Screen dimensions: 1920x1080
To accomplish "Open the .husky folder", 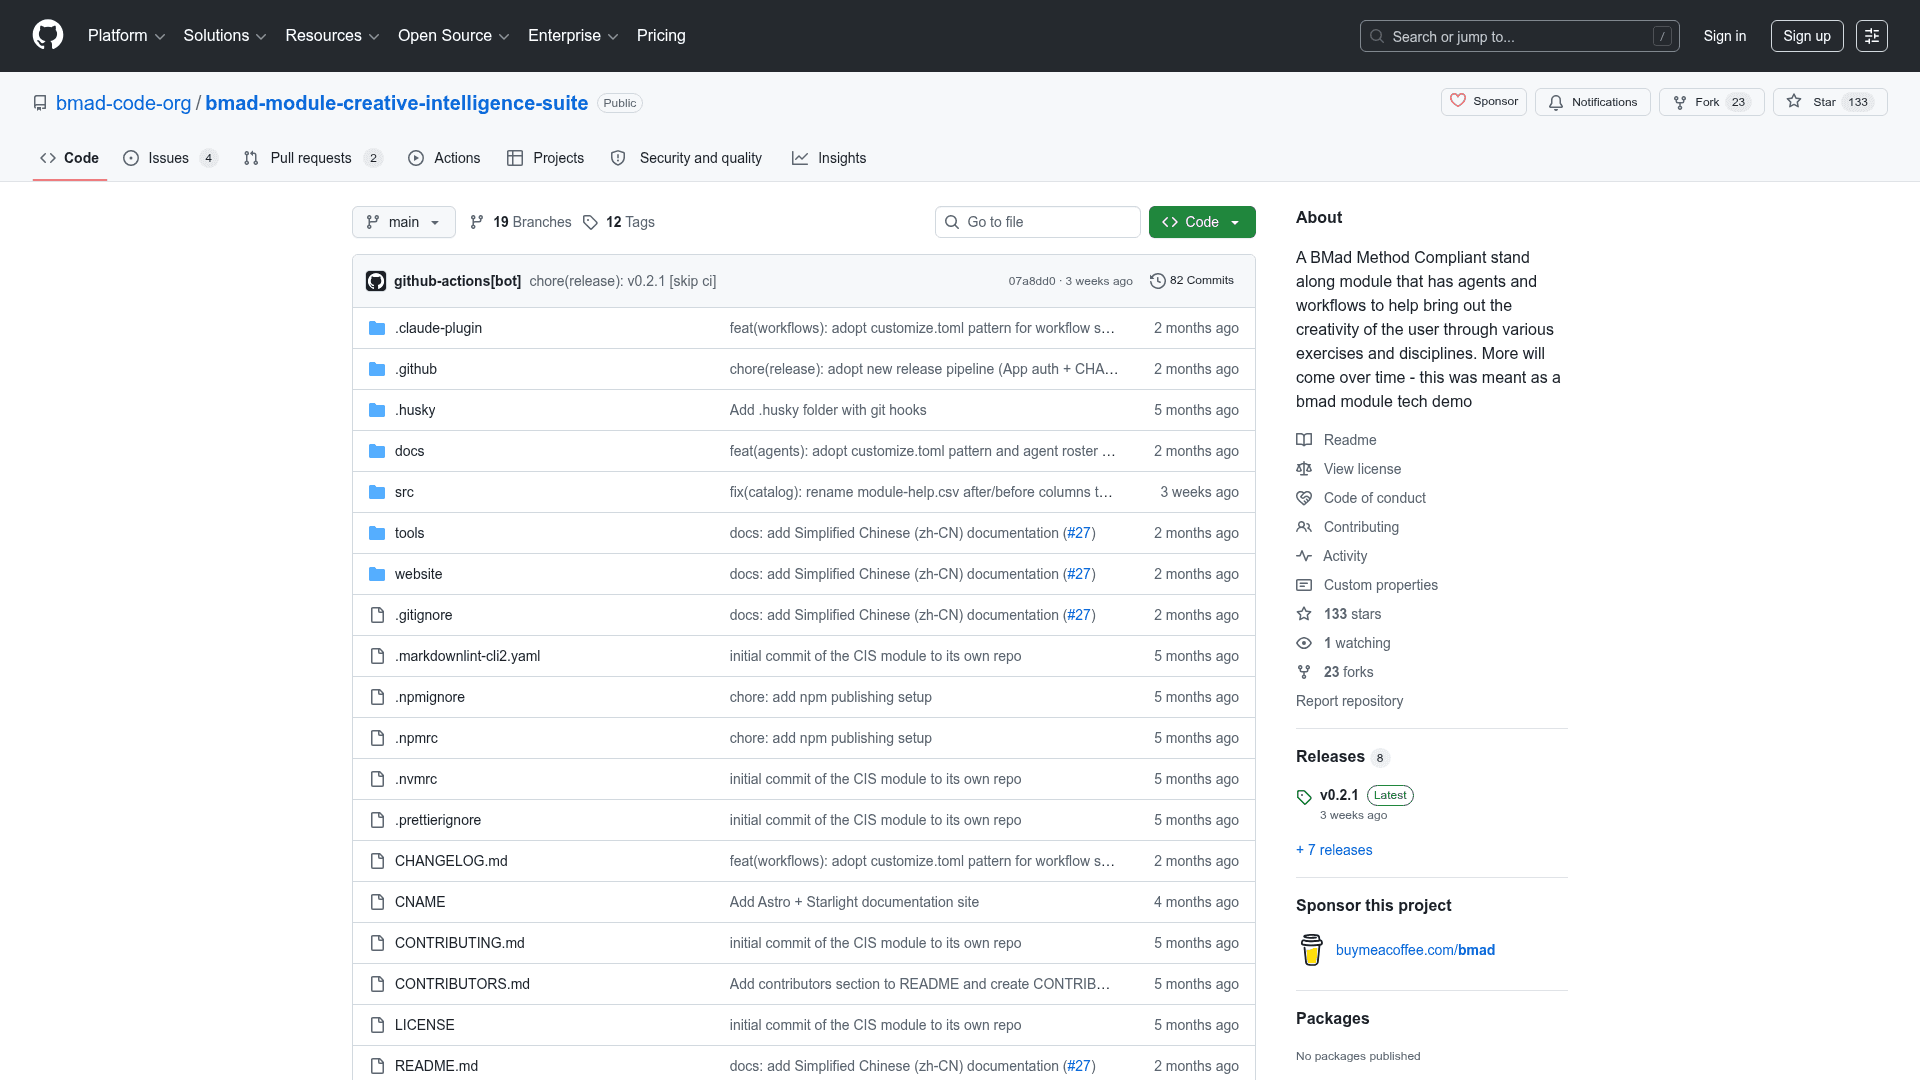I will point(415,410).
